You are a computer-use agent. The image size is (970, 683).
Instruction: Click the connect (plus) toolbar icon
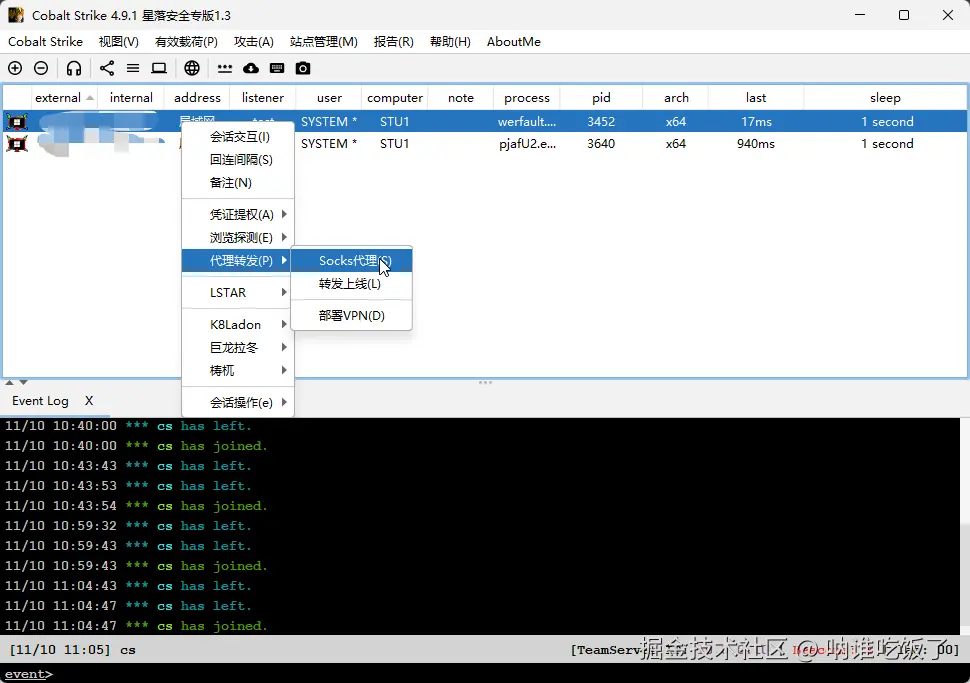(x=15, y=68)
